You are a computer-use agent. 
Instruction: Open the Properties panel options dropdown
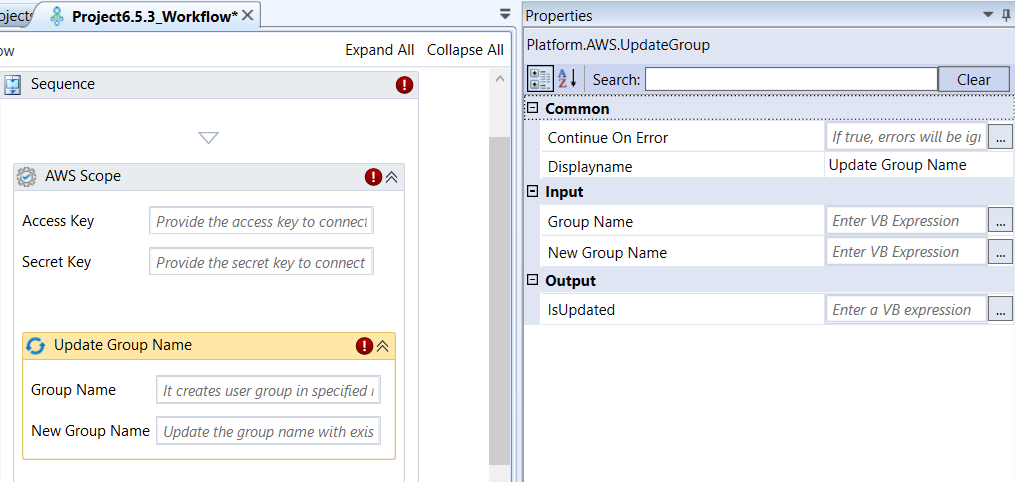tap(988, 15)
